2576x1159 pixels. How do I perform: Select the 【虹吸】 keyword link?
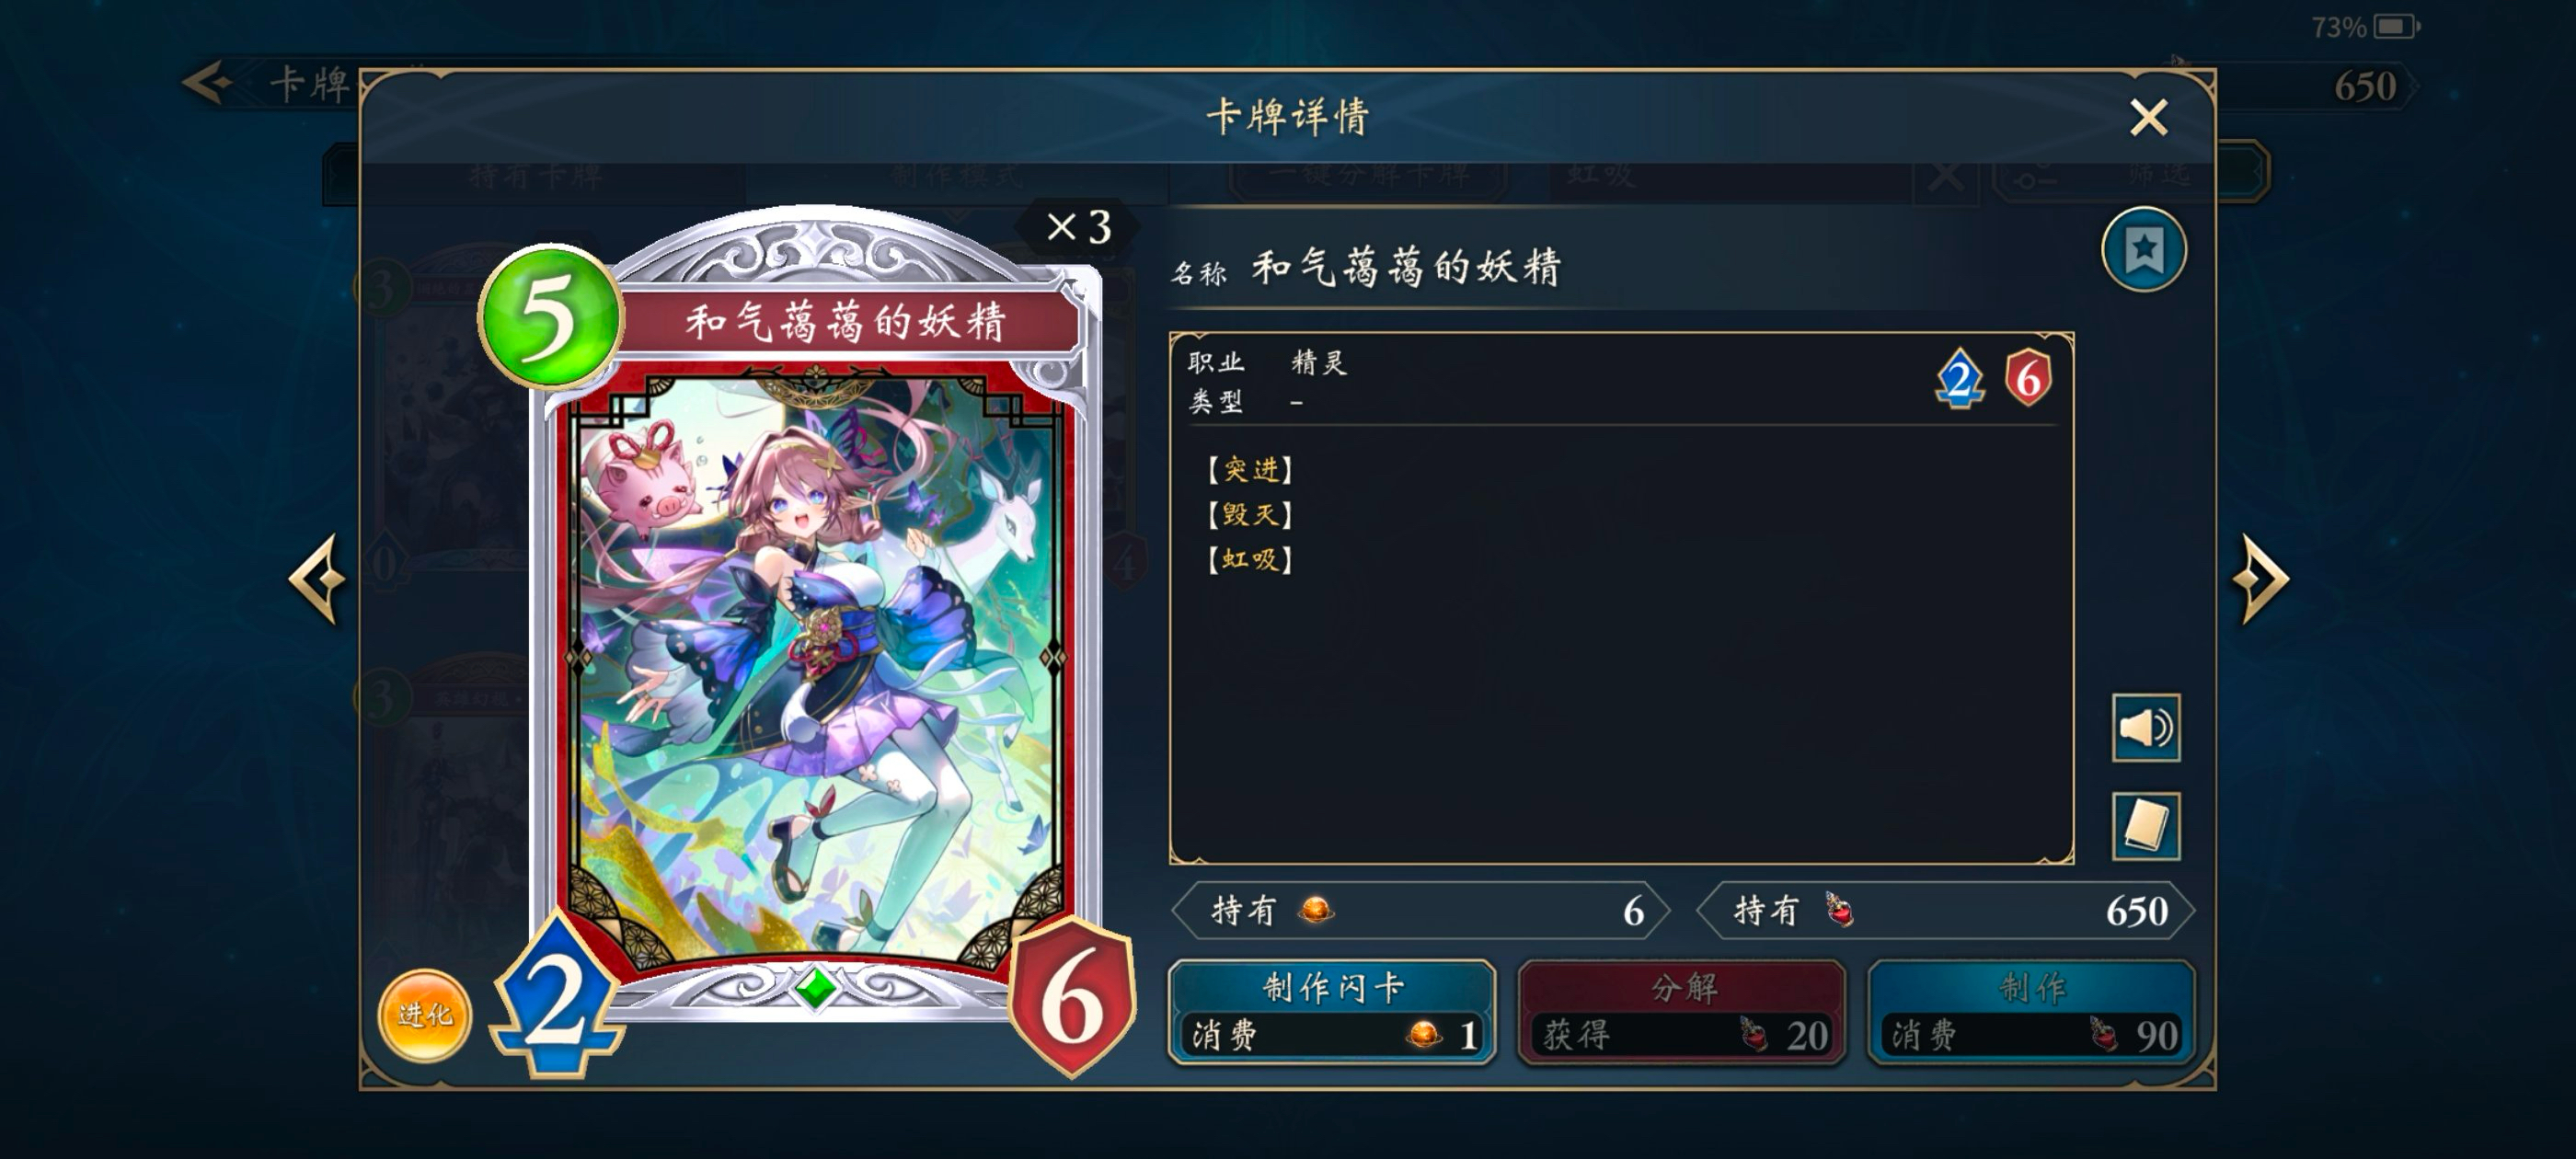pos(1250,559)
